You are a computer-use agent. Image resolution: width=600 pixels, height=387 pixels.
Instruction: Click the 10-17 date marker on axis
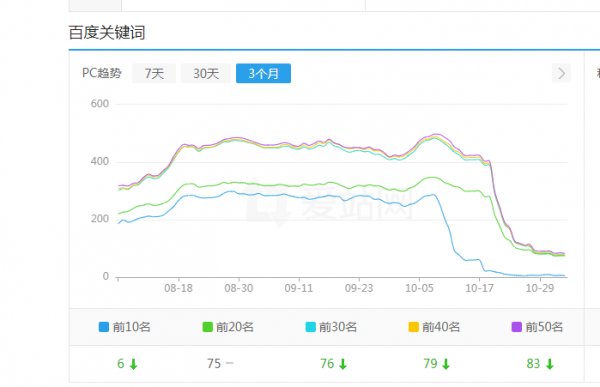click(479, 288)
